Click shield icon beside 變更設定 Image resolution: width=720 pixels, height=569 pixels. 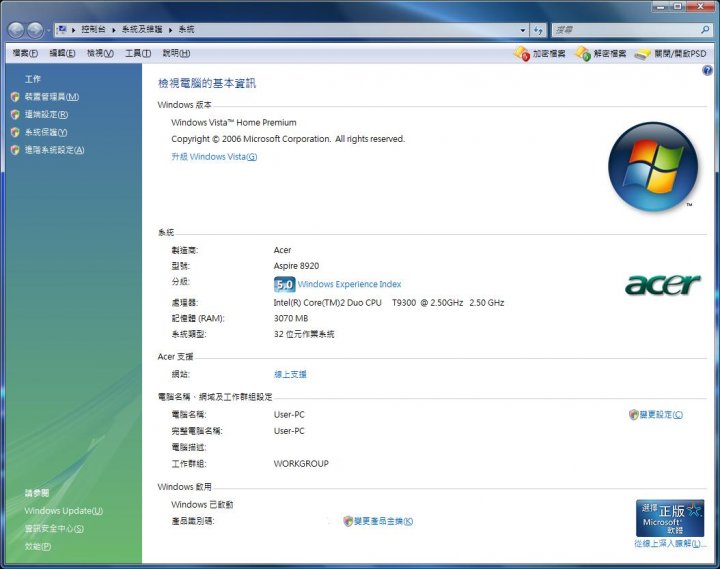coord(634,415)
